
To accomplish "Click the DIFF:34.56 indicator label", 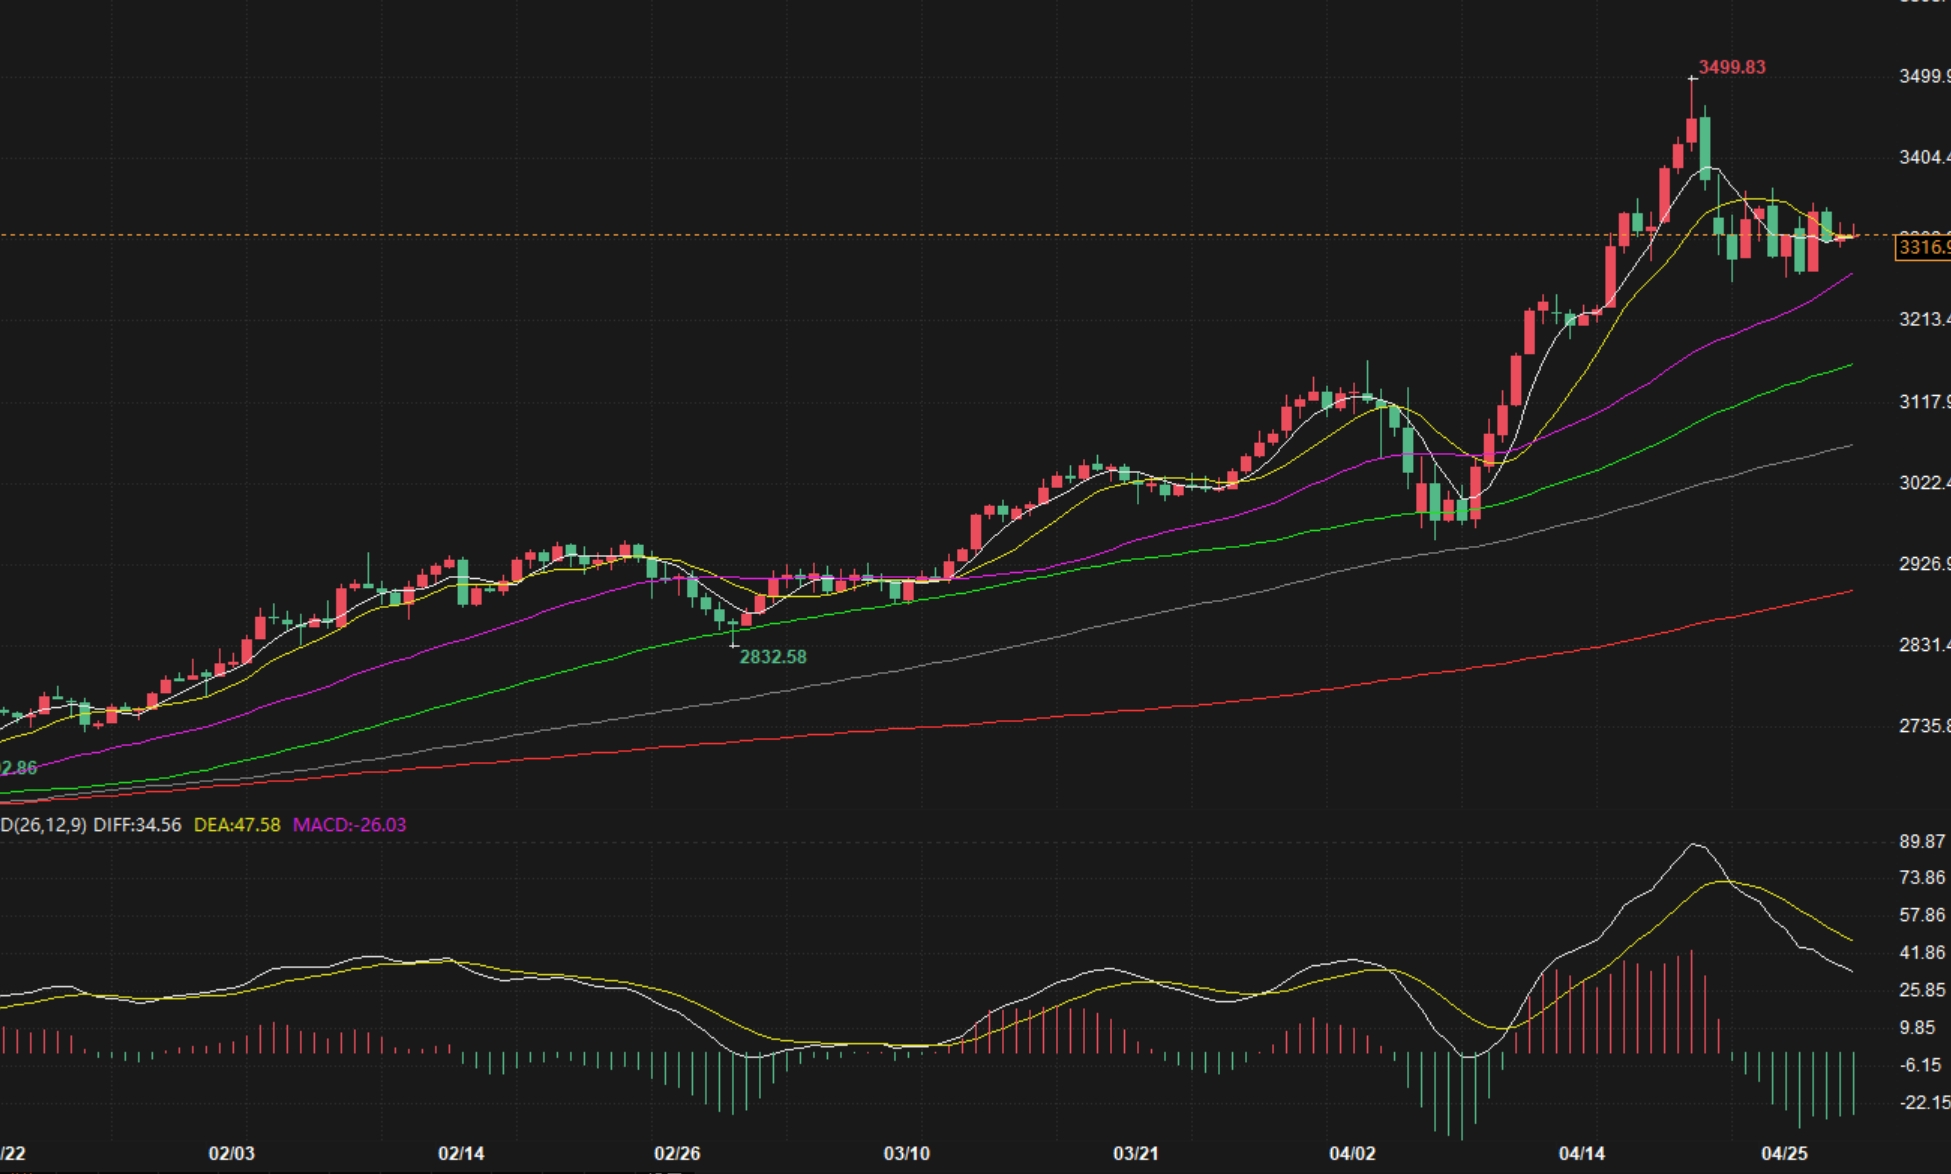I will (138, 825).
